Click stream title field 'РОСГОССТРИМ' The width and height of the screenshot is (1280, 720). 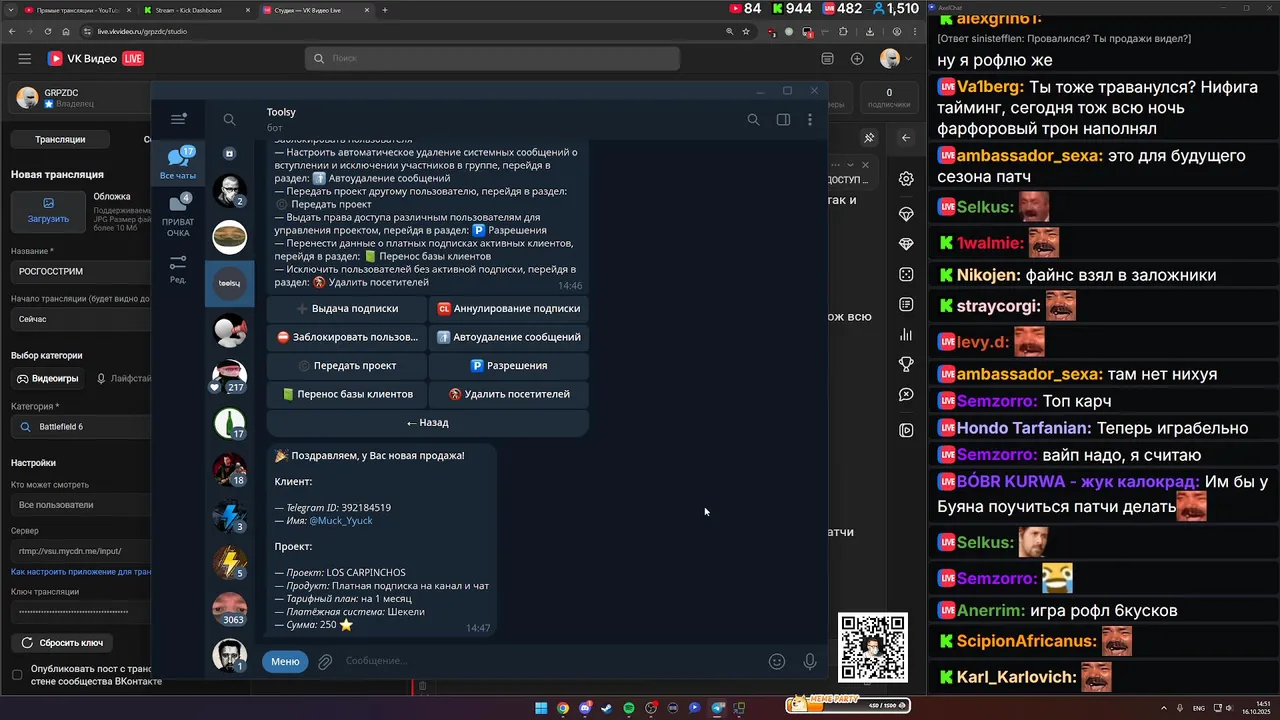(x=80, y=271)
